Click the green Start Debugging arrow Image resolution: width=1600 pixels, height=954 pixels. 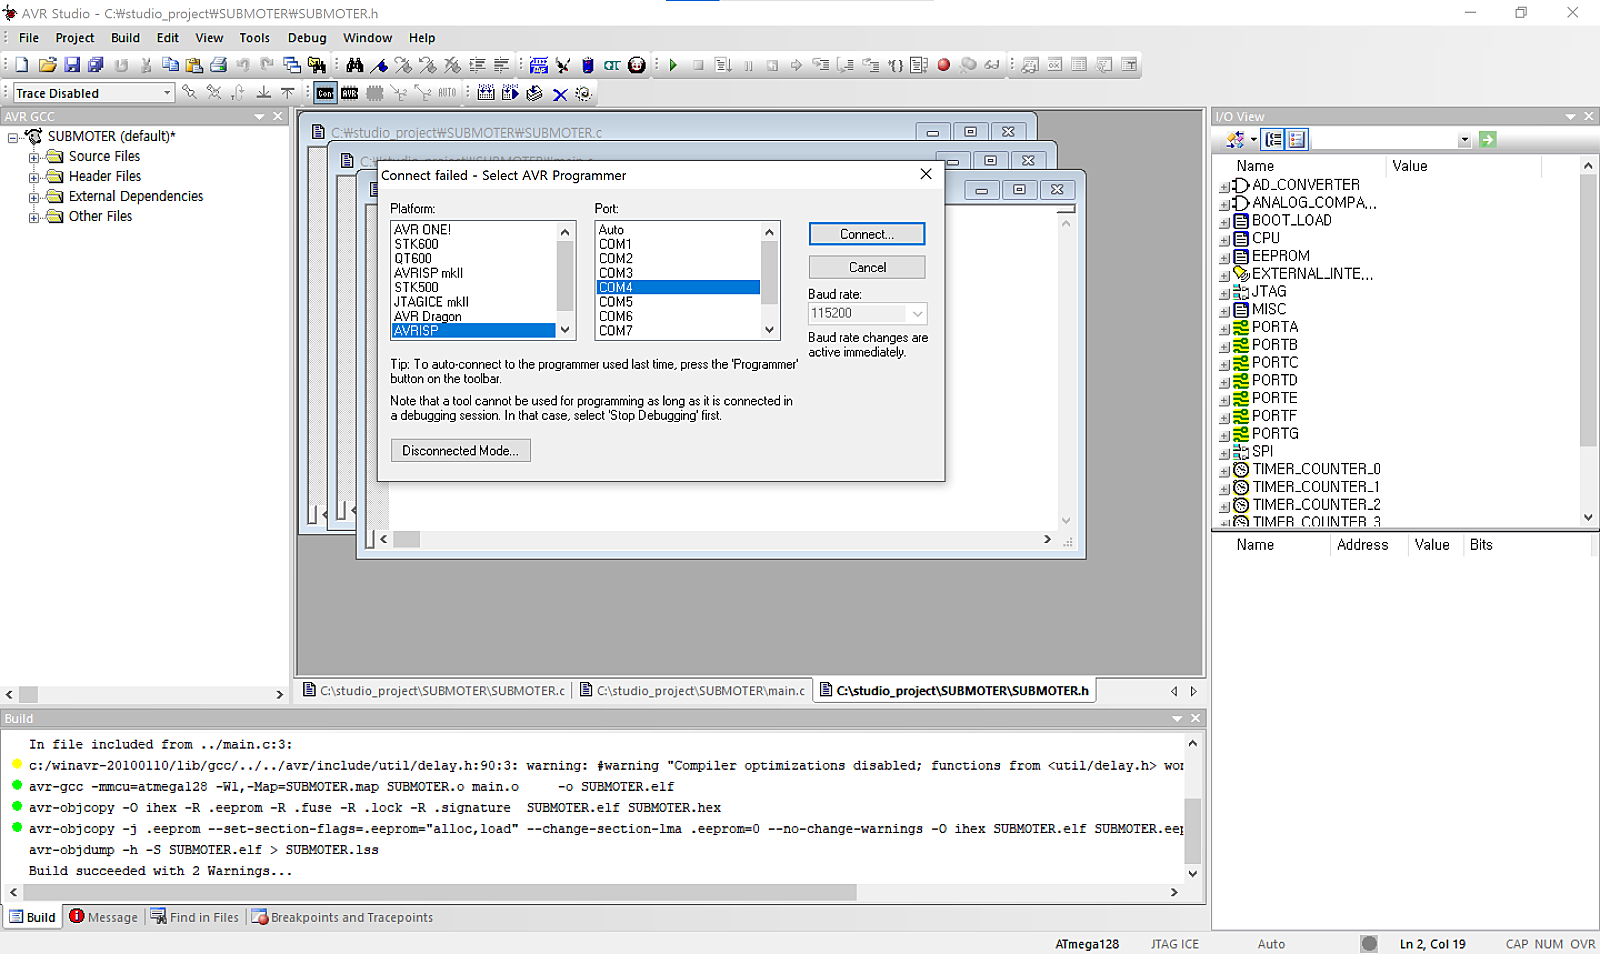pos(673,65)
